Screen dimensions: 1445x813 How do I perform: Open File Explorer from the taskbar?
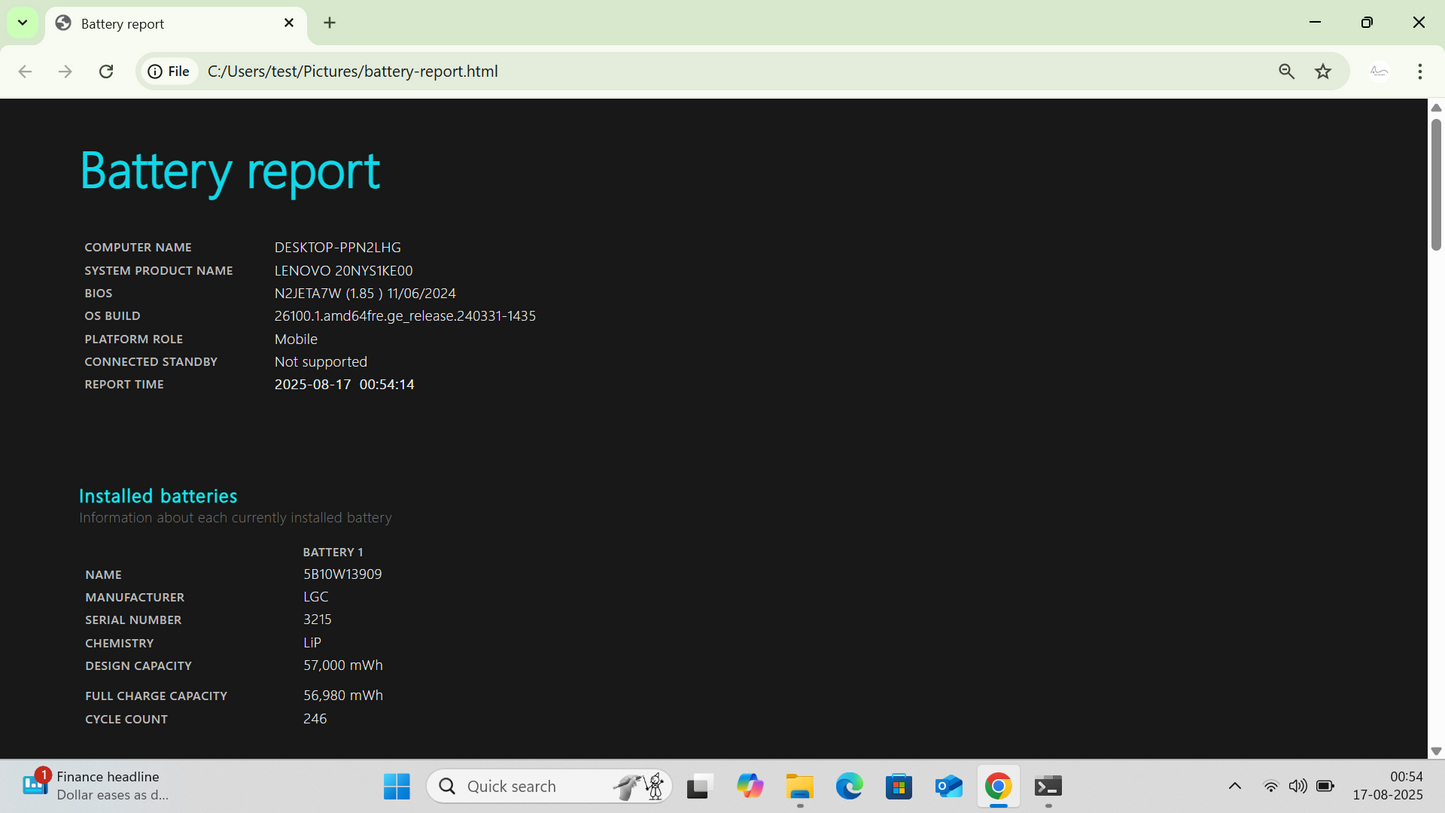[x=799, y=786]
